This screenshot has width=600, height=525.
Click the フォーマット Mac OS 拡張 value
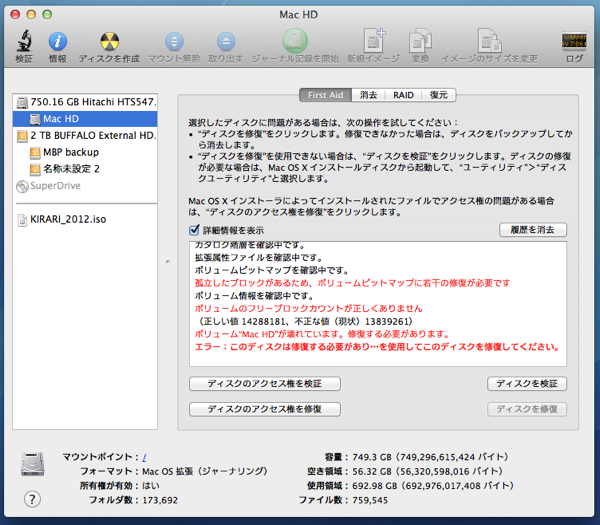[205, 471]
